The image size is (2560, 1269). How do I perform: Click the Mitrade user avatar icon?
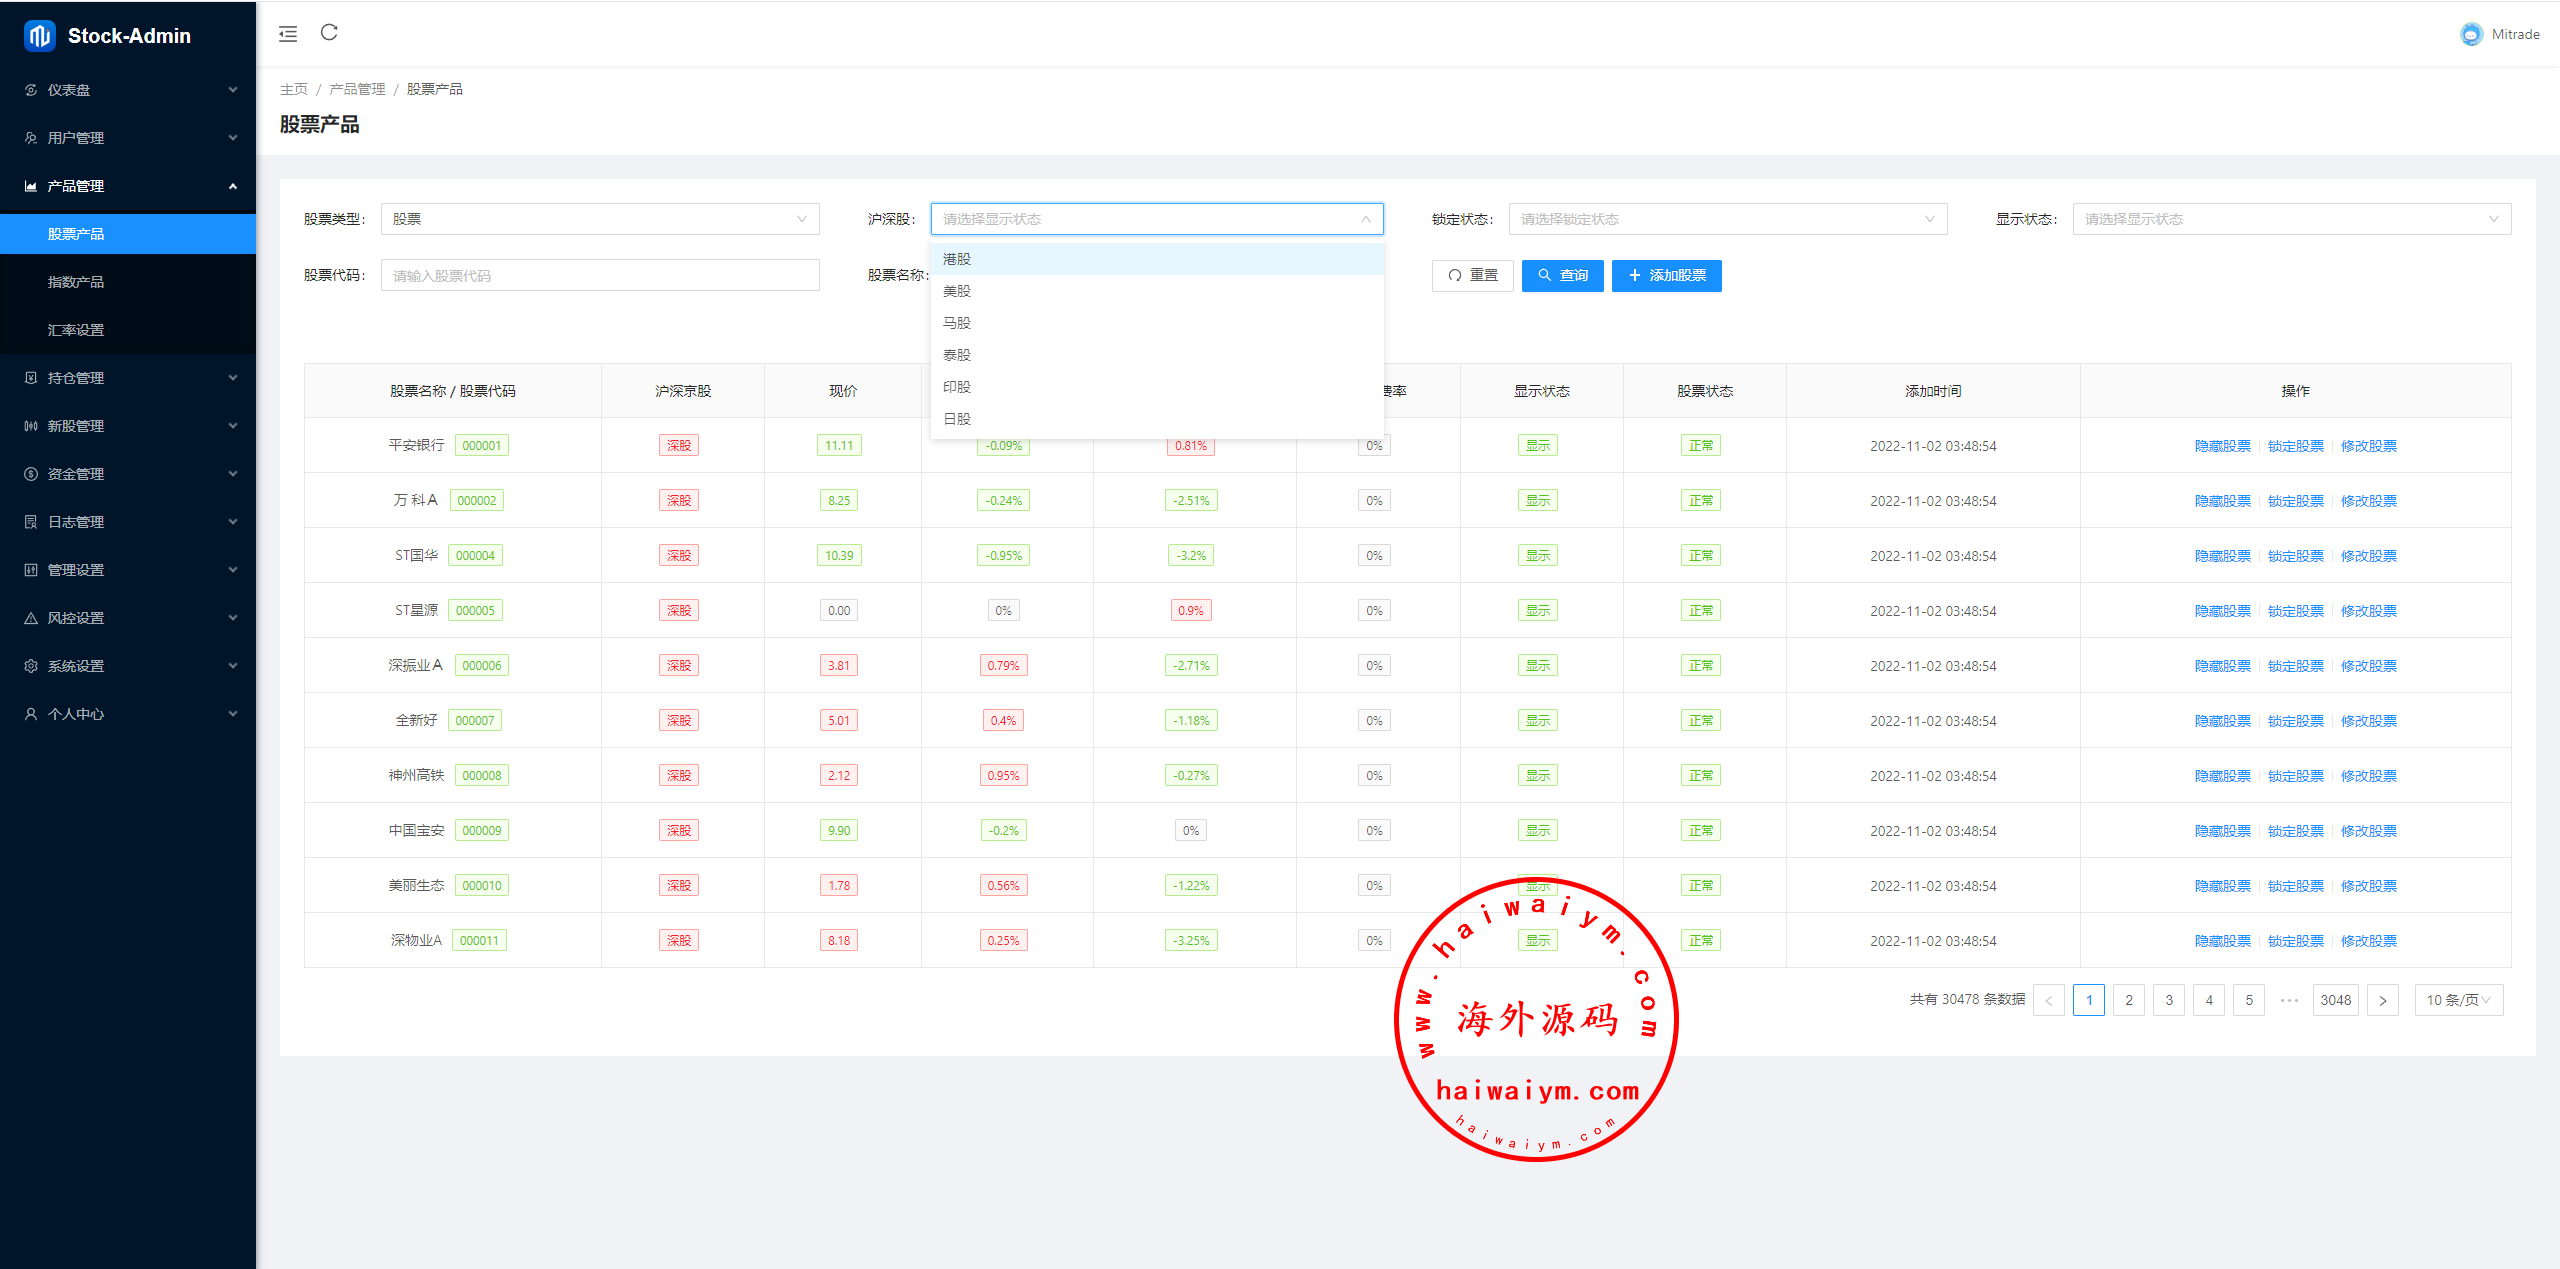[2471, 34]
